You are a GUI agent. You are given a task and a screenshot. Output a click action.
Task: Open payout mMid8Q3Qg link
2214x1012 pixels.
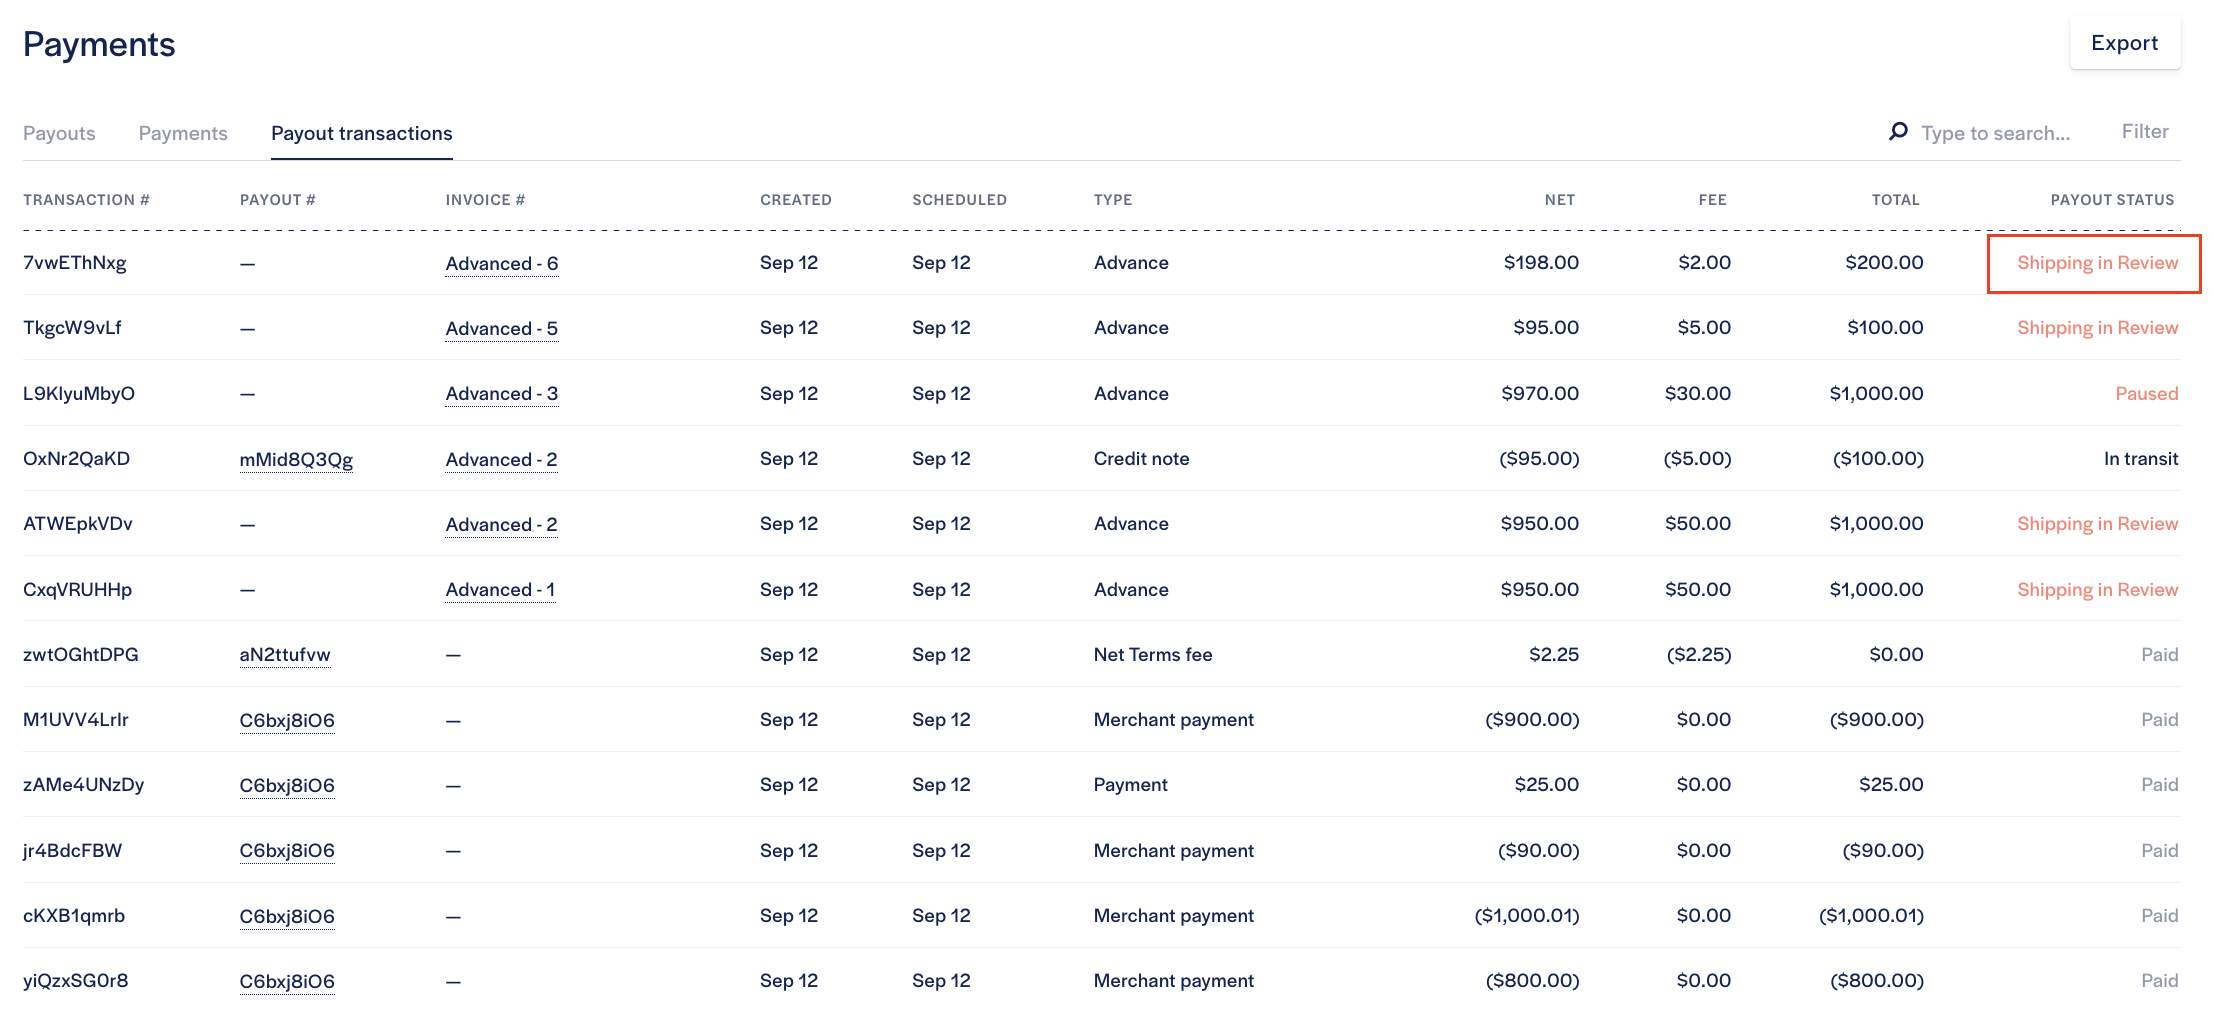pyautogui.click(x=296, y=460)
